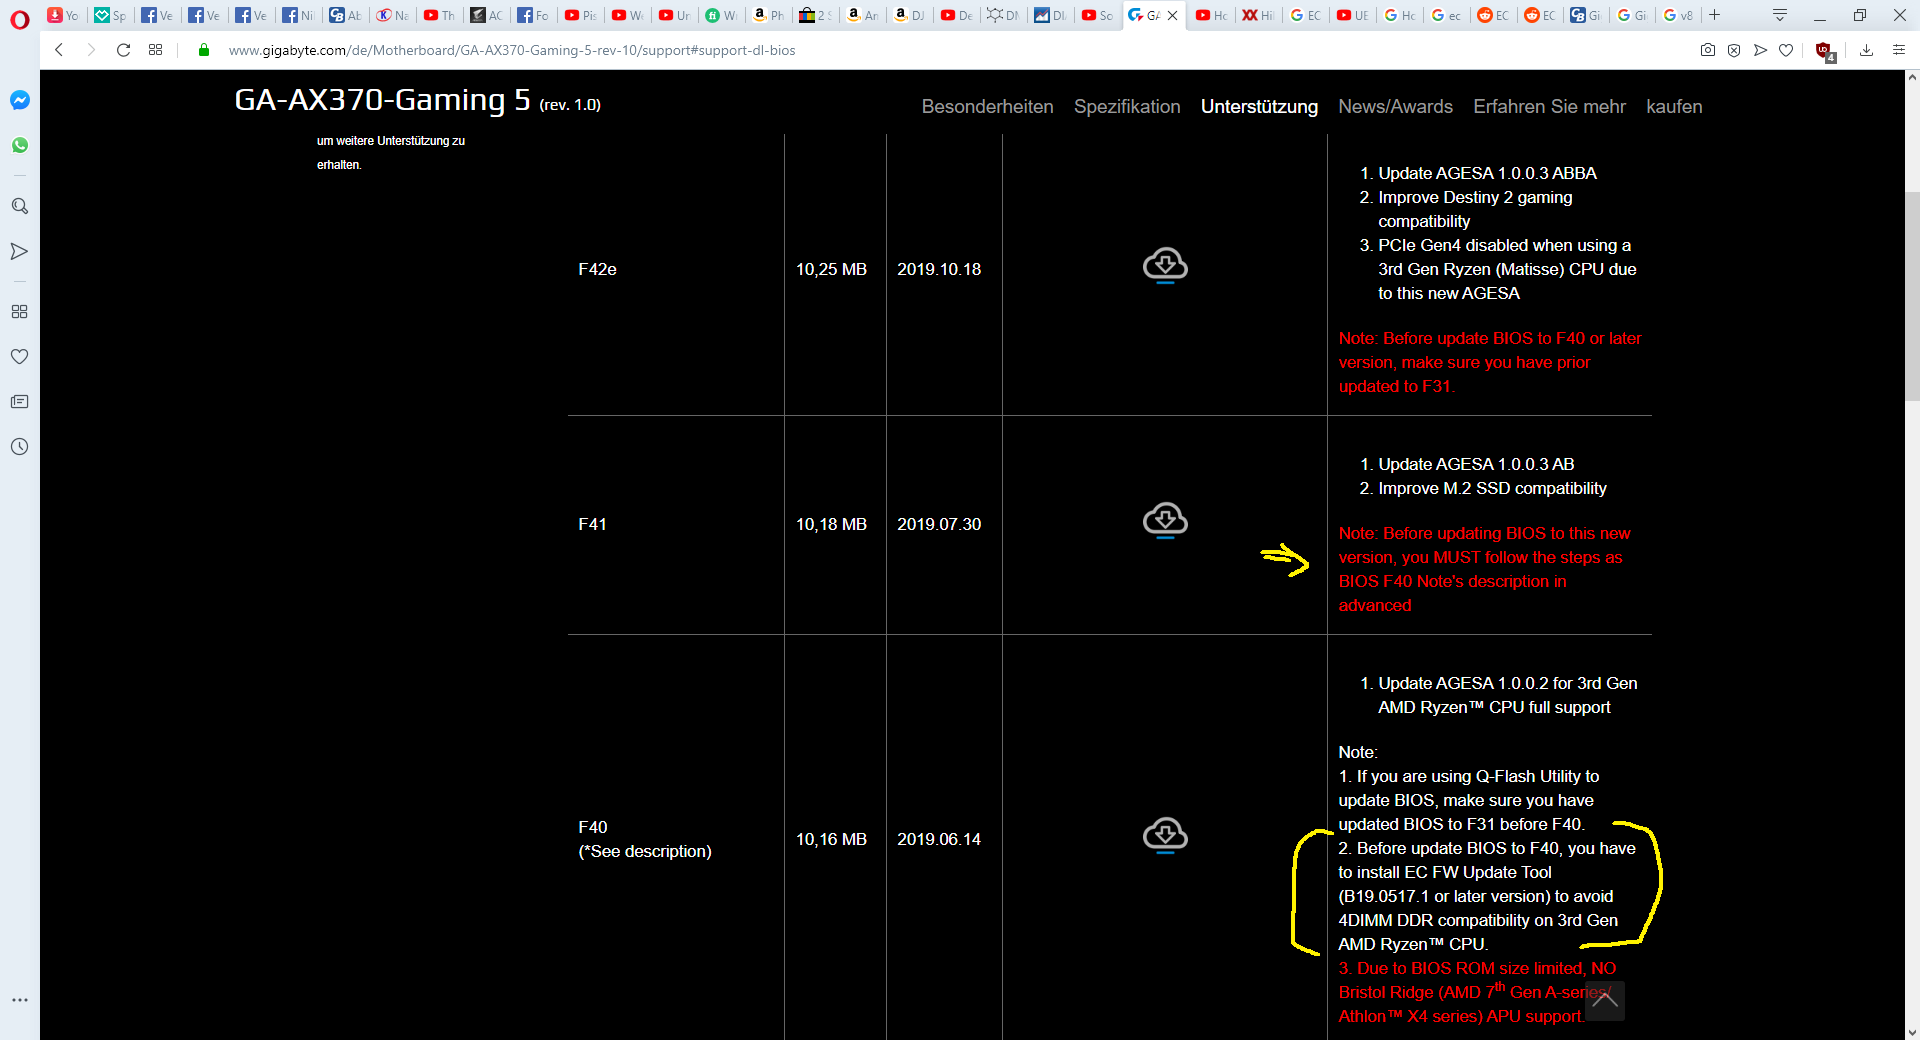This screenshot has height=1040, width=1920.
Task: Switch to the Sp tab
Action: click(x=110, y=15)
